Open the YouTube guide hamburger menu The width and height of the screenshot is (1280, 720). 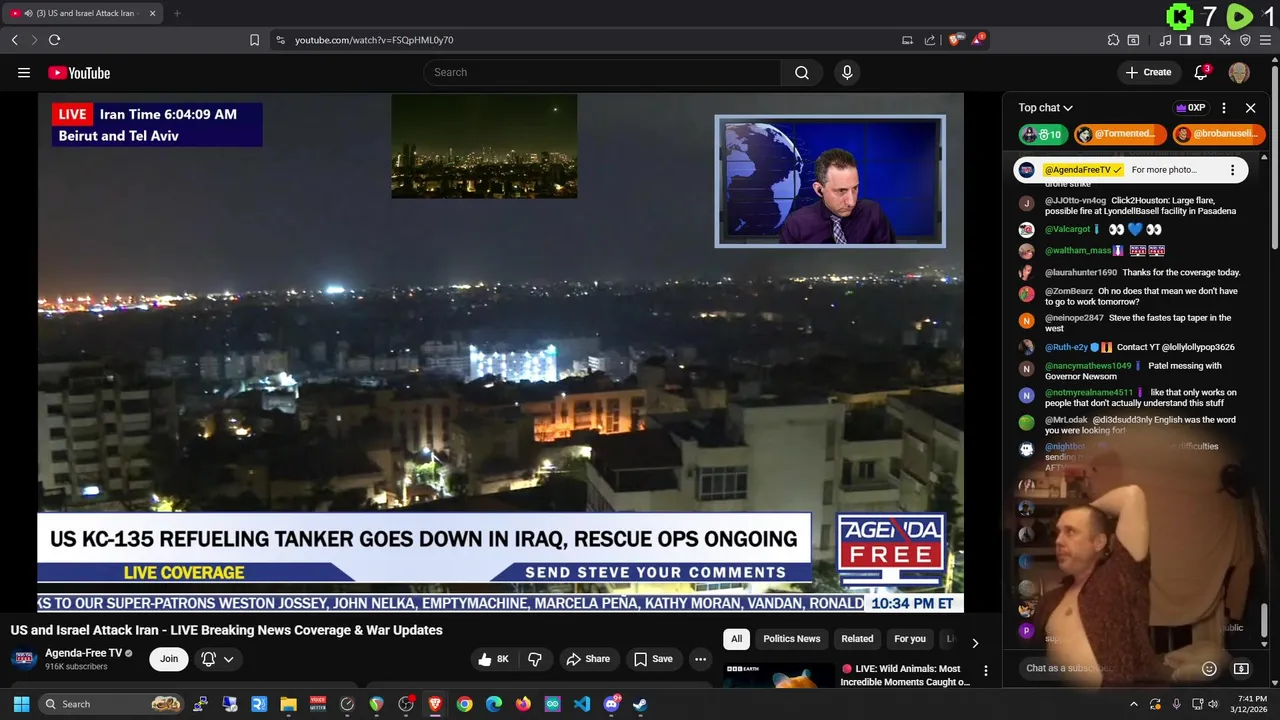click(x=24, y=72)
